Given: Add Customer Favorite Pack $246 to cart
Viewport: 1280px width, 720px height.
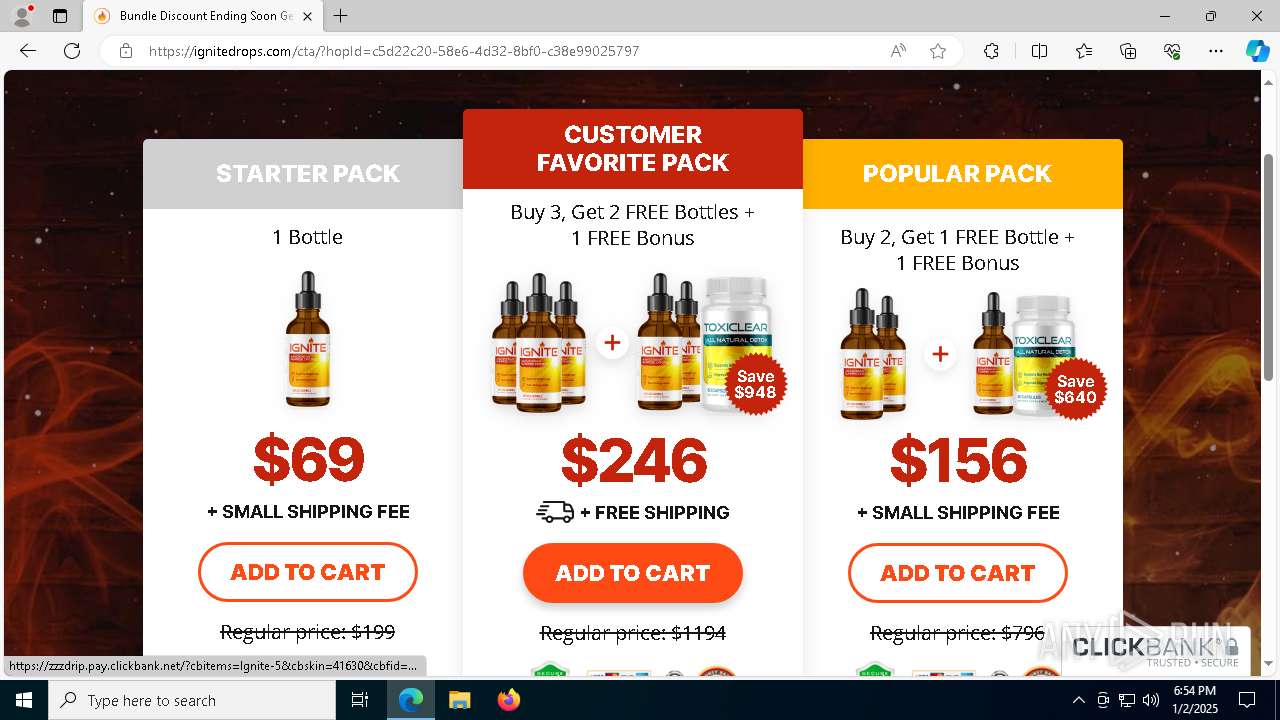Looking at the screenshot, I should 633,573.
